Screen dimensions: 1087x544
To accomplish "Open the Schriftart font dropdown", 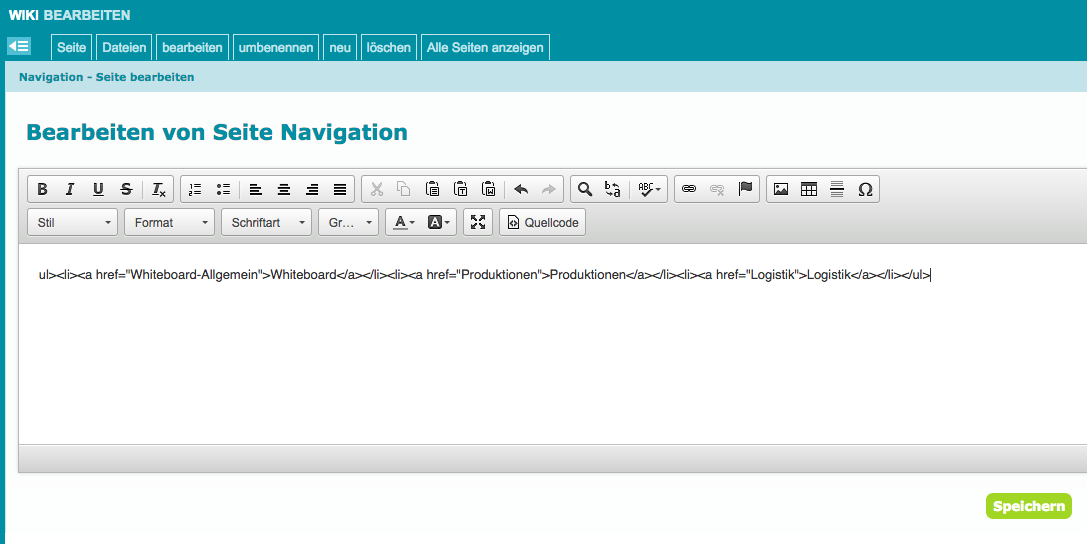I will pyautogui.click(x=266, y=222).
